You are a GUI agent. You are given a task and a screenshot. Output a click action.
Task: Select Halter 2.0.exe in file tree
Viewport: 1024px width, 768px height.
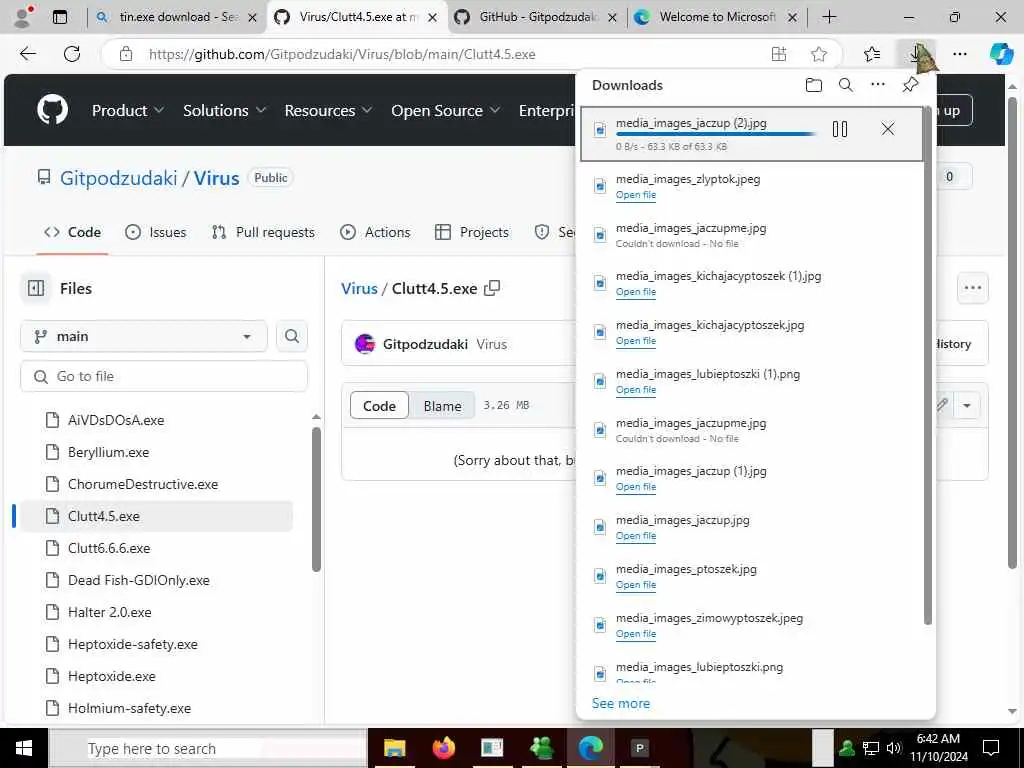pos(110,612)
